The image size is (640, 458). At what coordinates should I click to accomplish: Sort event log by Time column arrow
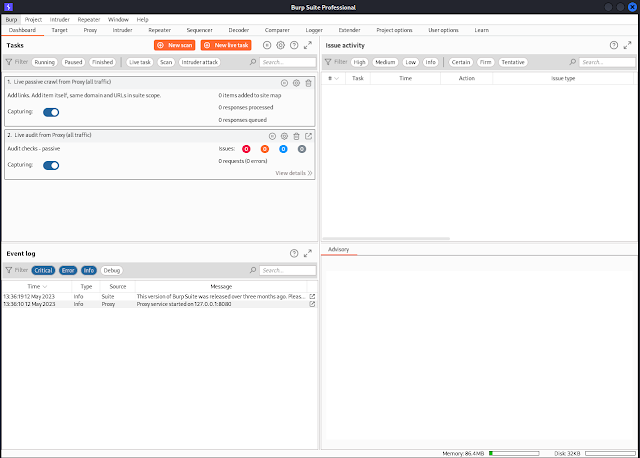tap(45, 287)
